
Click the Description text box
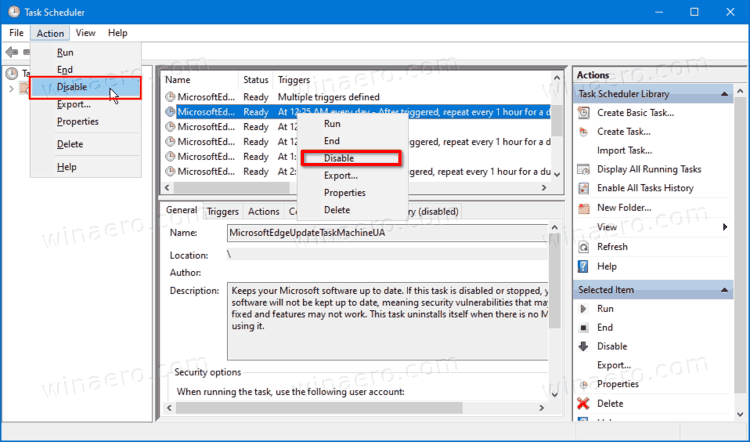[x=387, y=321]
